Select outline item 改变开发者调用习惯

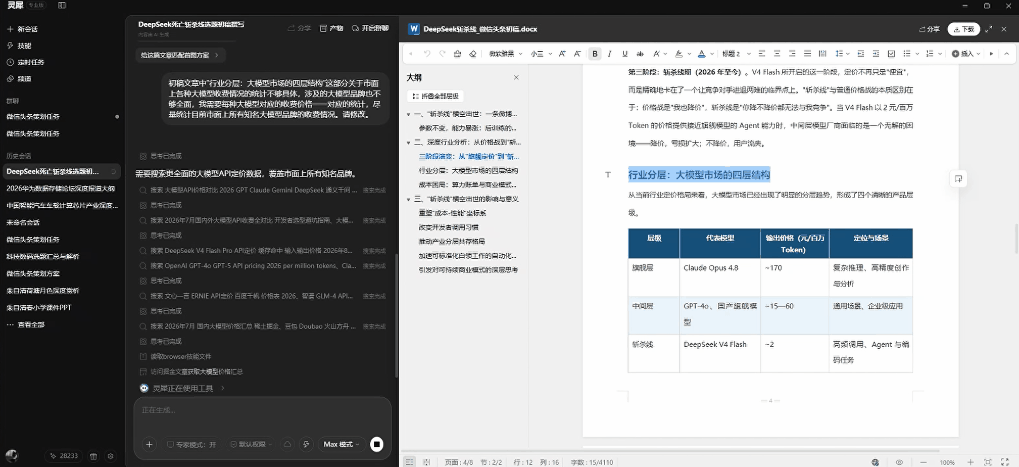click(x=448, y=227)
